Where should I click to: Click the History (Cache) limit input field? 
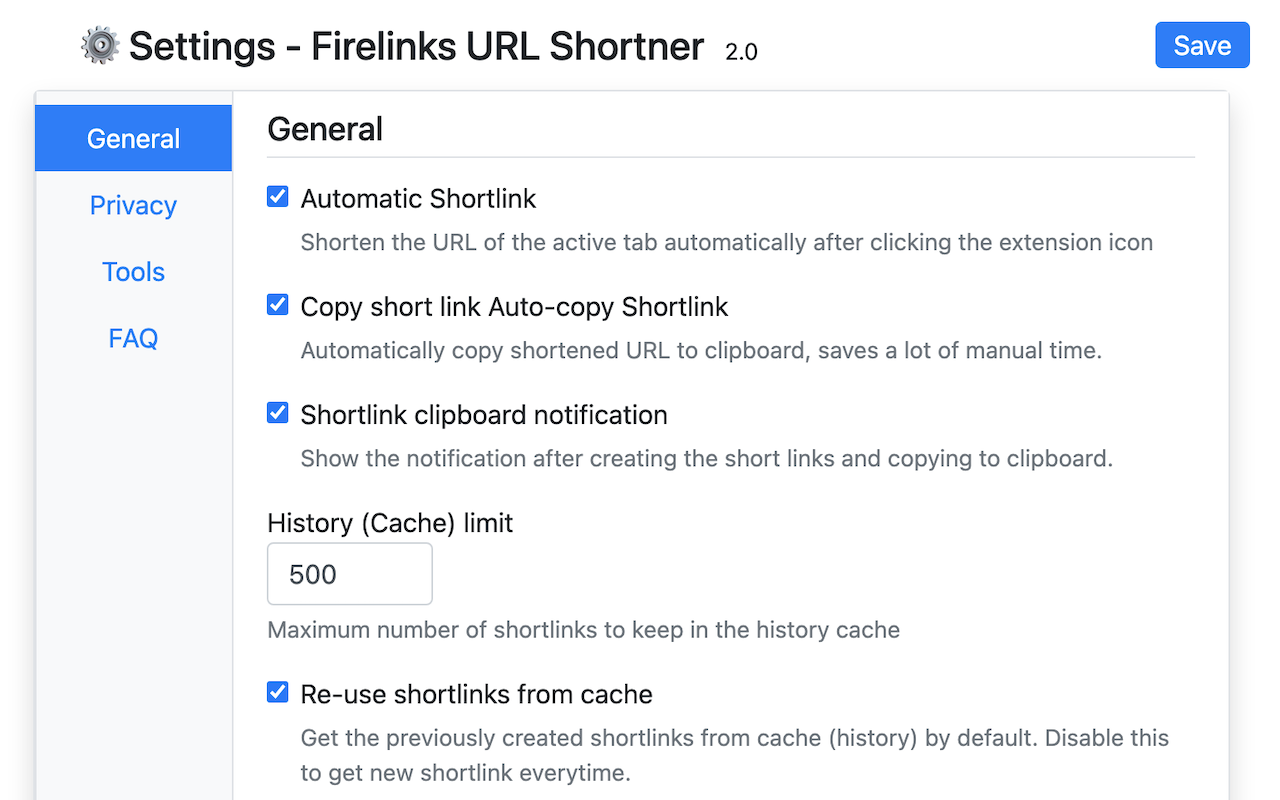[349, 574]
